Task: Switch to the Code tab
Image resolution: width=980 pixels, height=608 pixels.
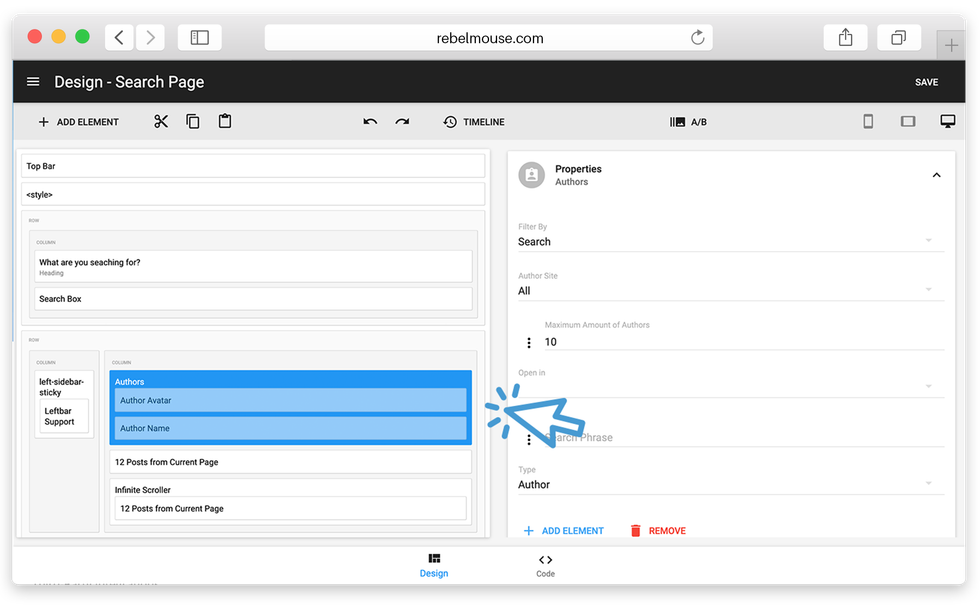Action: [x=545, y=565]
